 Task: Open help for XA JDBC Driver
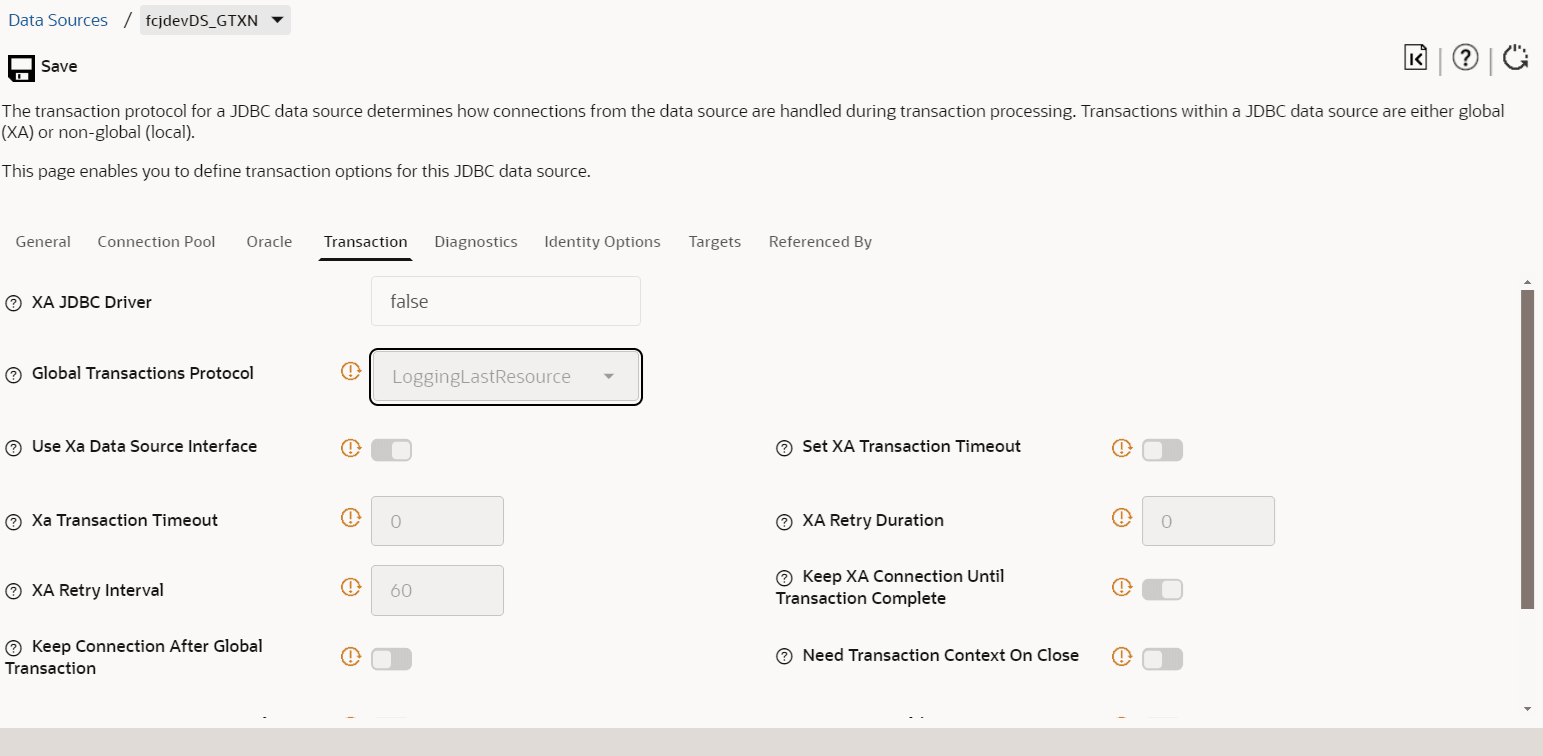click(x=14, y=303)
